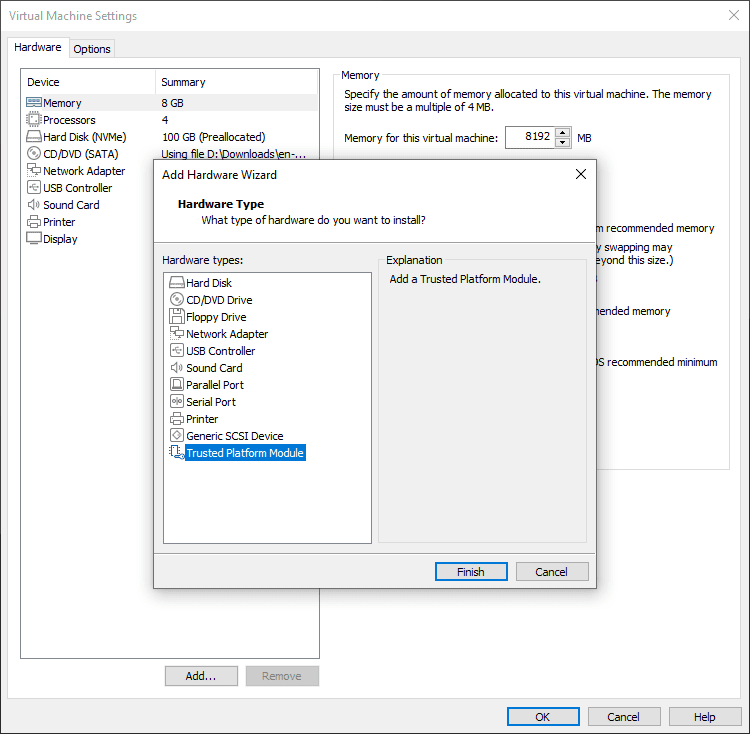The image size is (750, 734).
Task: Click the Parallel Port icon
Action: pyautogui.click(x=177, y=384)
